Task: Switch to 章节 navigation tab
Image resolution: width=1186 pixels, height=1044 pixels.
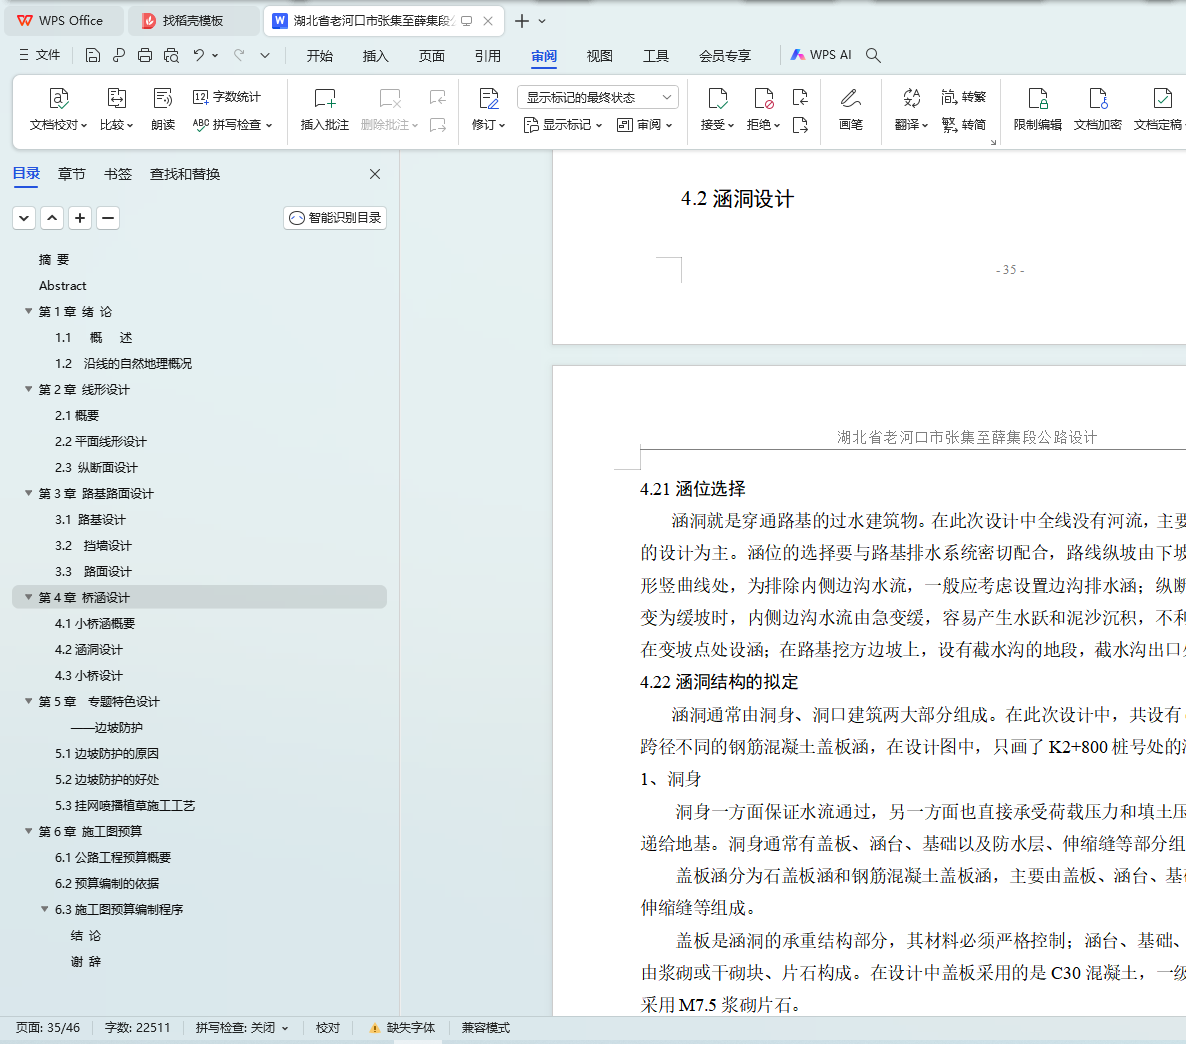Action: click(72, 174)
